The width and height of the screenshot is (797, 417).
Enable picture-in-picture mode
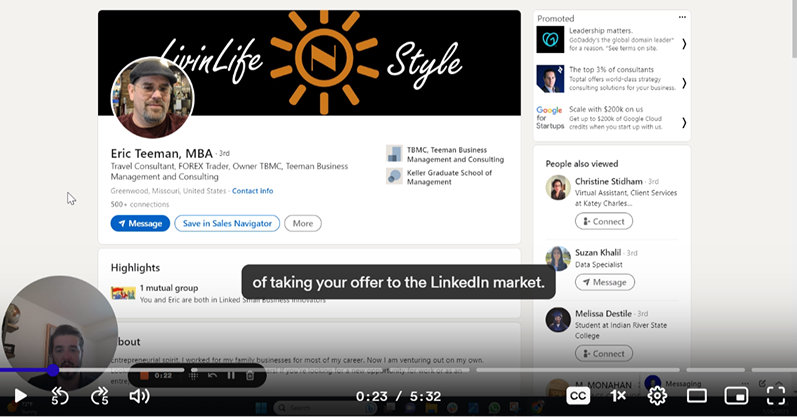(736, 395)
